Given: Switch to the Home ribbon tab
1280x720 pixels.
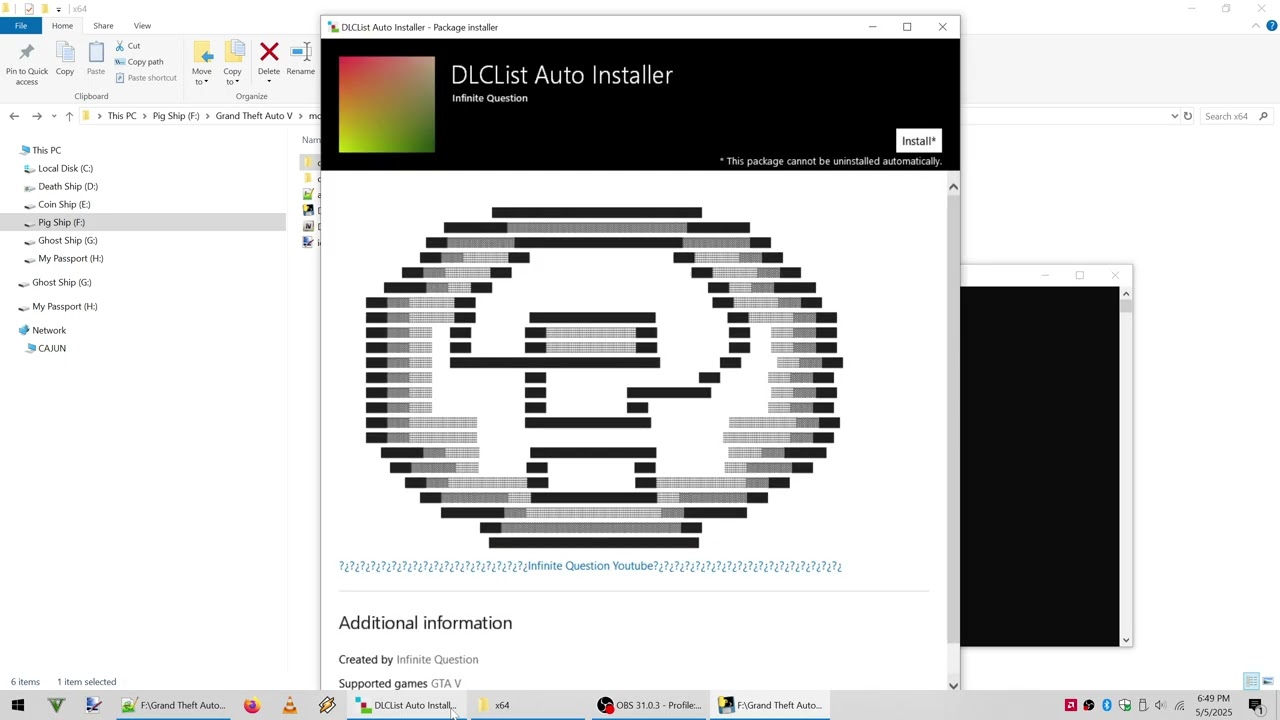Looking at the screenshot, I should [62, 26].
